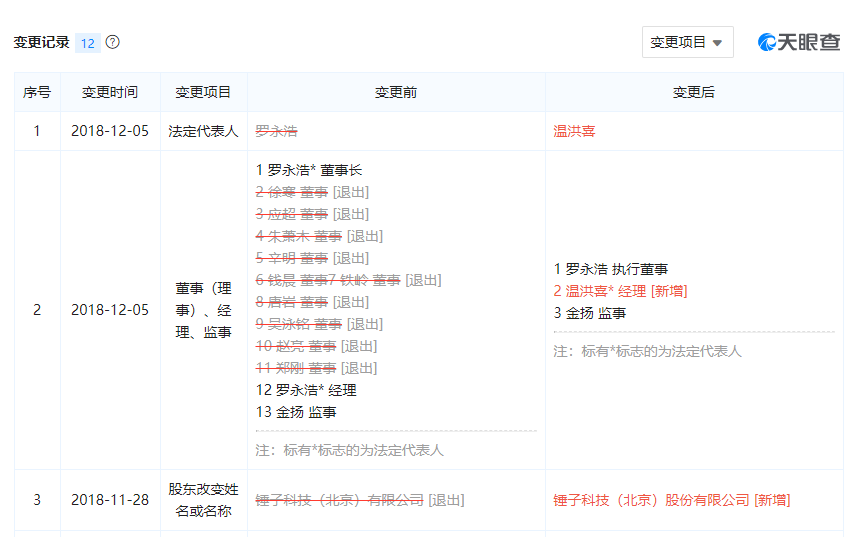Click the 变更前 column header
Image resolution: width=846 pixels, height=537 pixels.
tap(396, 92)
